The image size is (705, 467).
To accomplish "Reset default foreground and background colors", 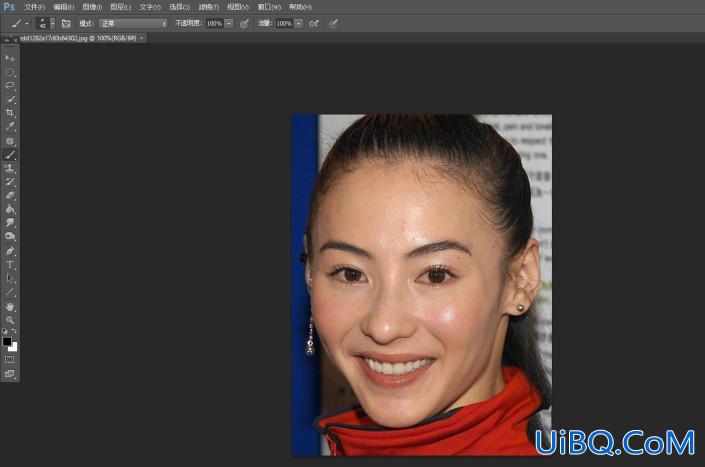I will pos(5,331).
